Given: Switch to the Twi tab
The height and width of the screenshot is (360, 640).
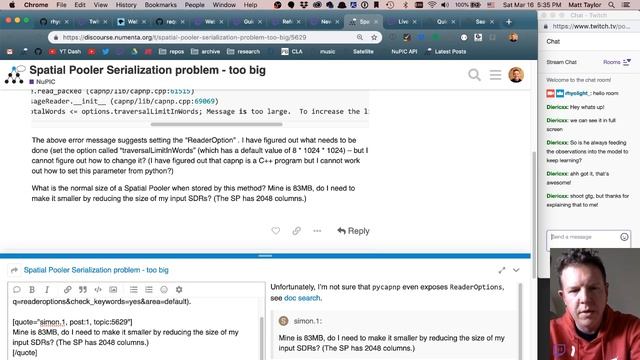Looking at the screenshot, I should click(94, 22).
